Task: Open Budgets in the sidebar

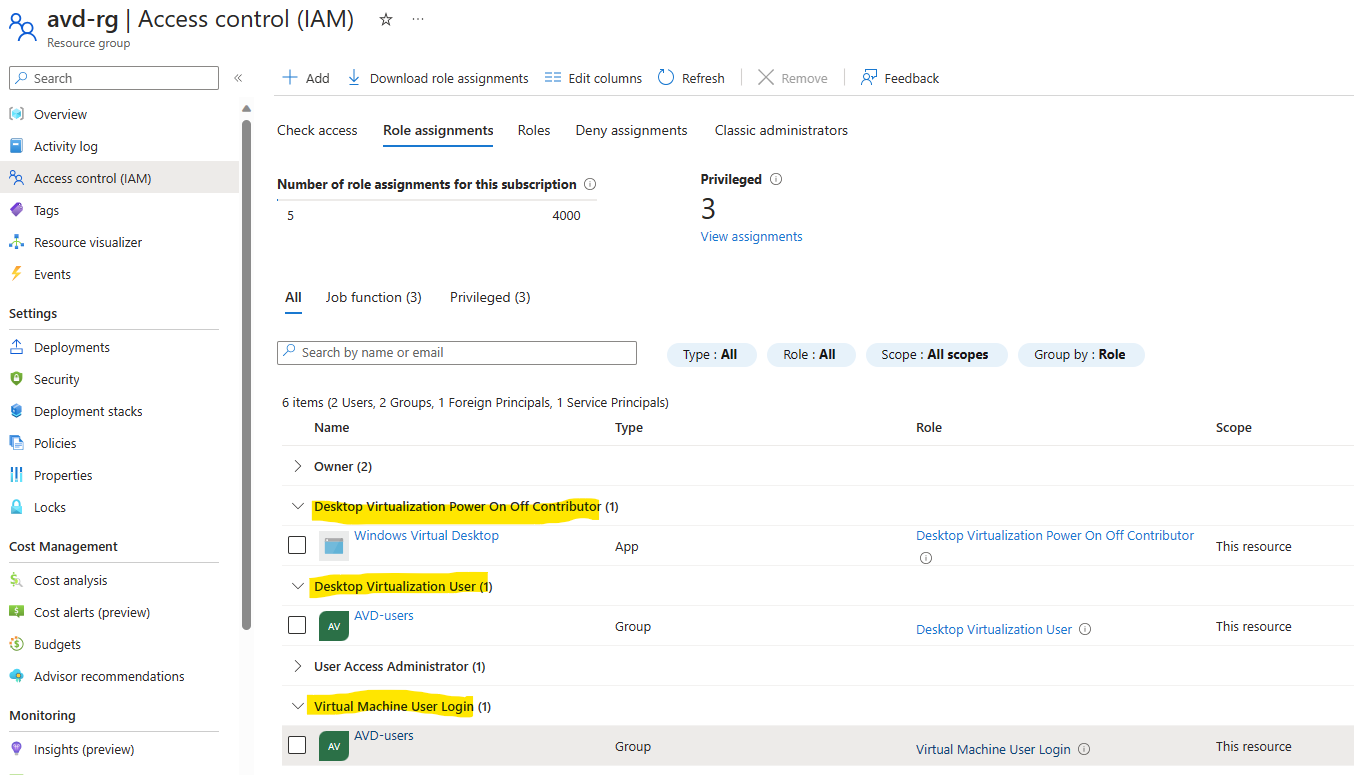Action: pyautogui.click(x=57, y=644)
